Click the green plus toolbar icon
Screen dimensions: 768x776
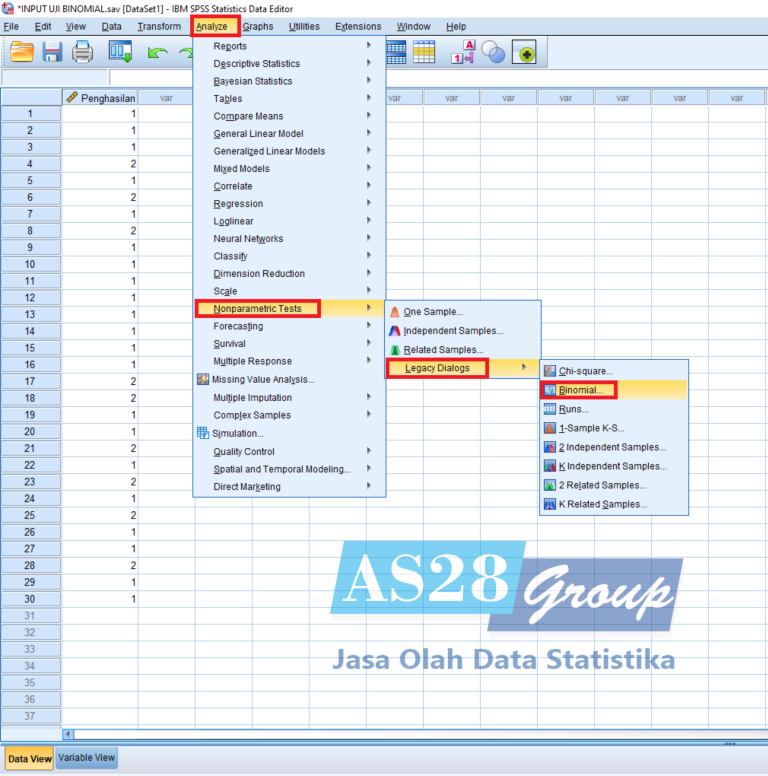pos(526,52)
